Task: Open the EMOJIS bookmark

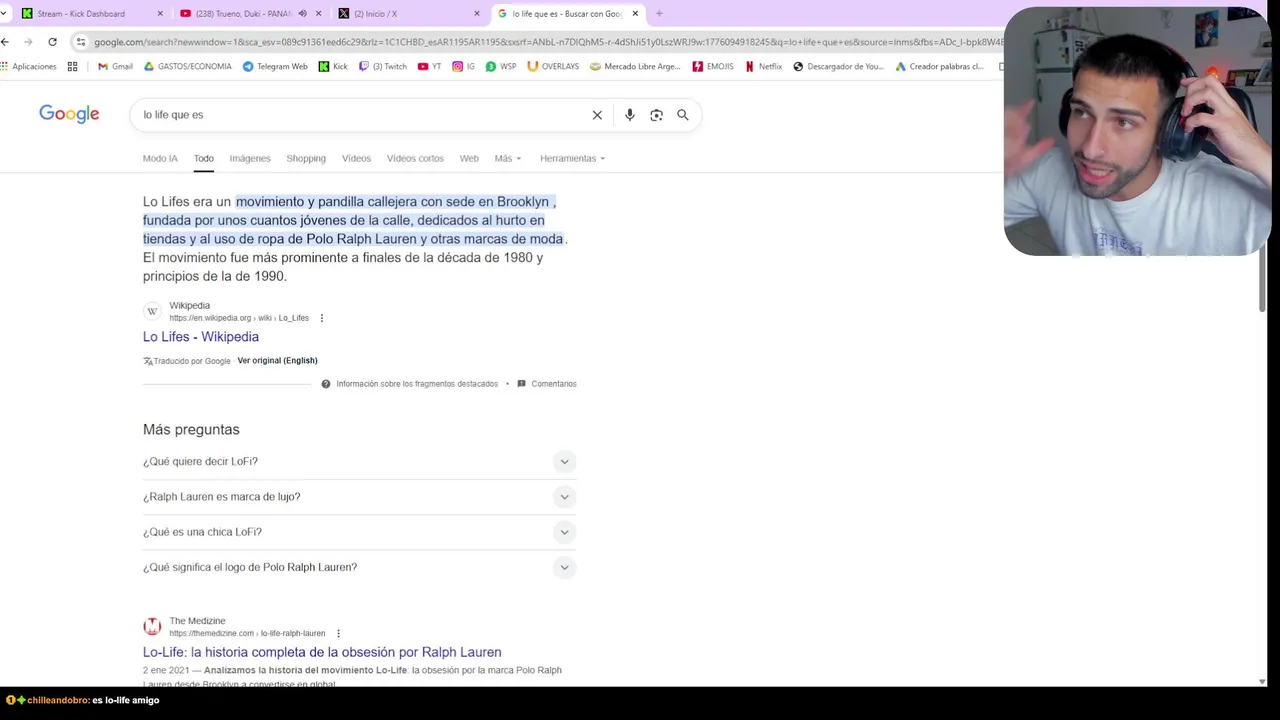Action: click(713, 66)
